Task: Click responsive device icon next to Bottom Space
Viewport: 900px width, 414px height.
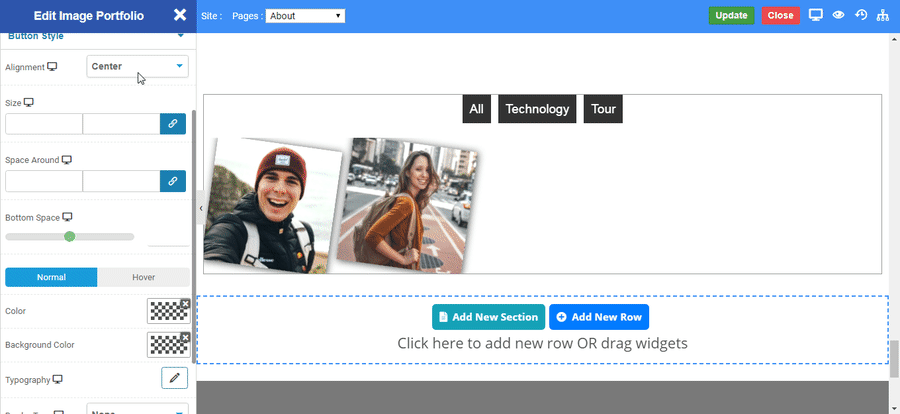Action: (x=68, y=217)
